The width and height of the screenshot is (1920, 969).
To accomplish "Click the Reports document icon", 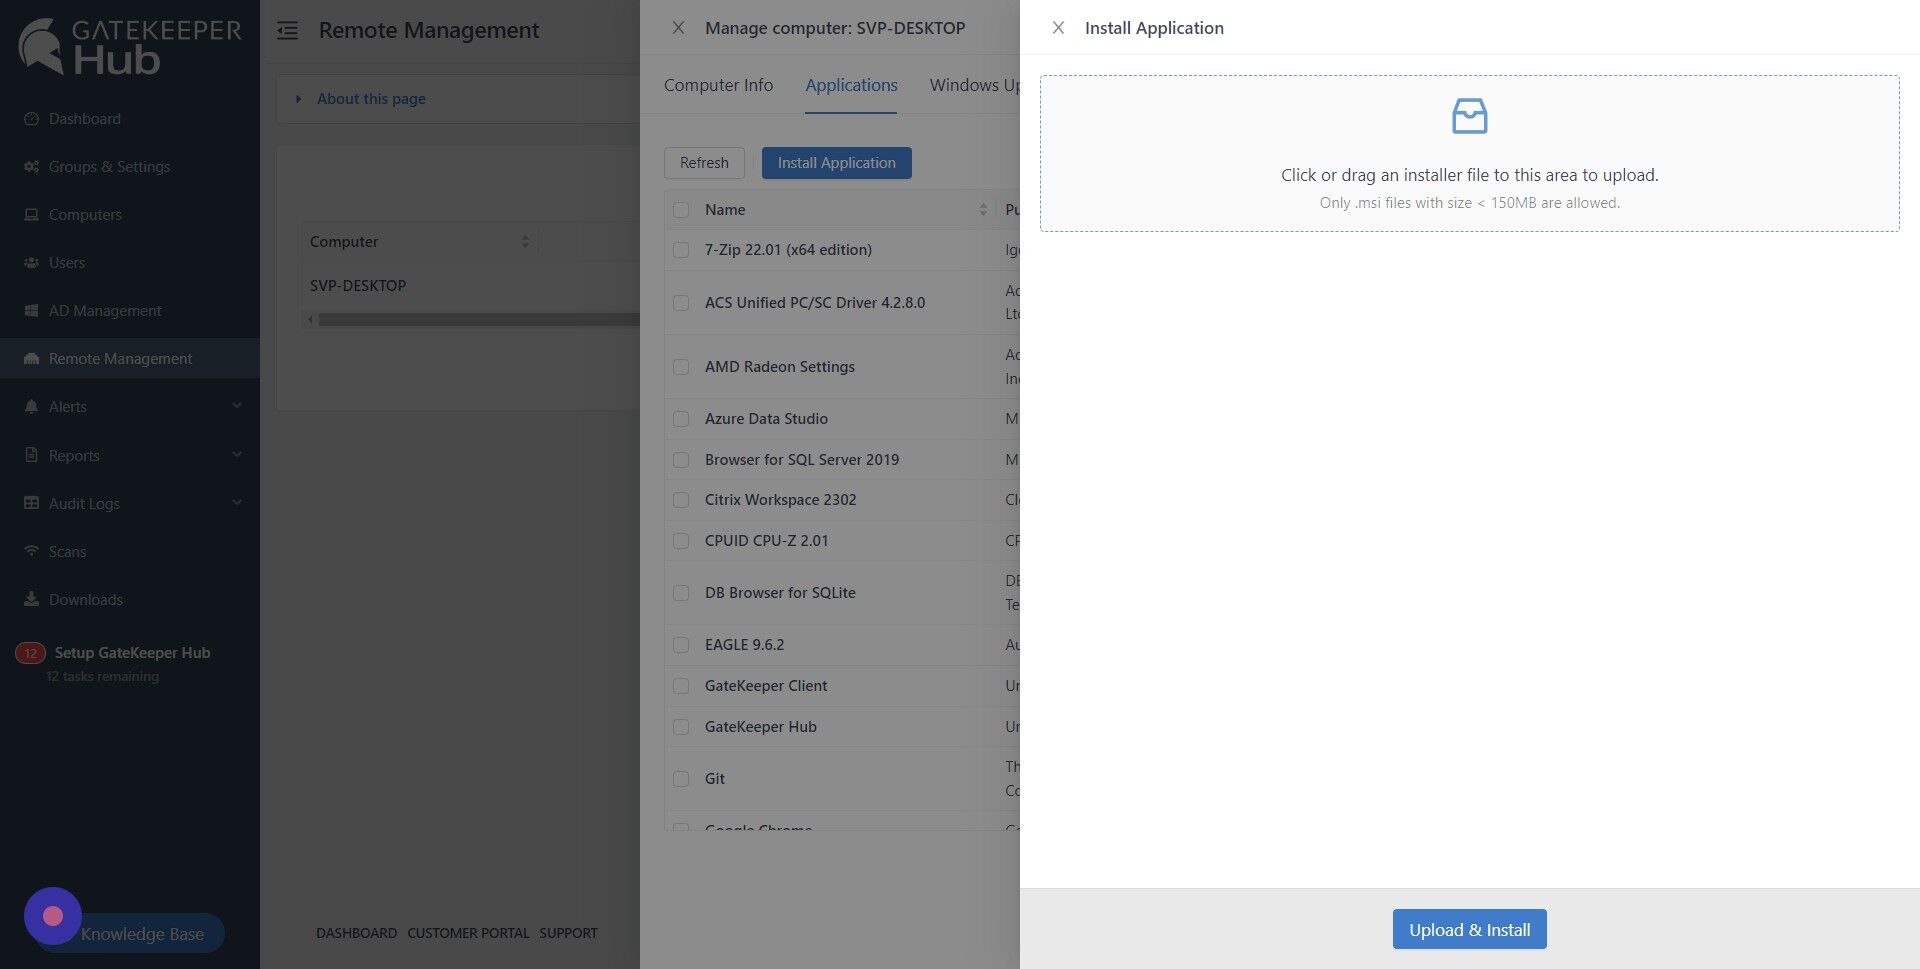I will [31, 455].
